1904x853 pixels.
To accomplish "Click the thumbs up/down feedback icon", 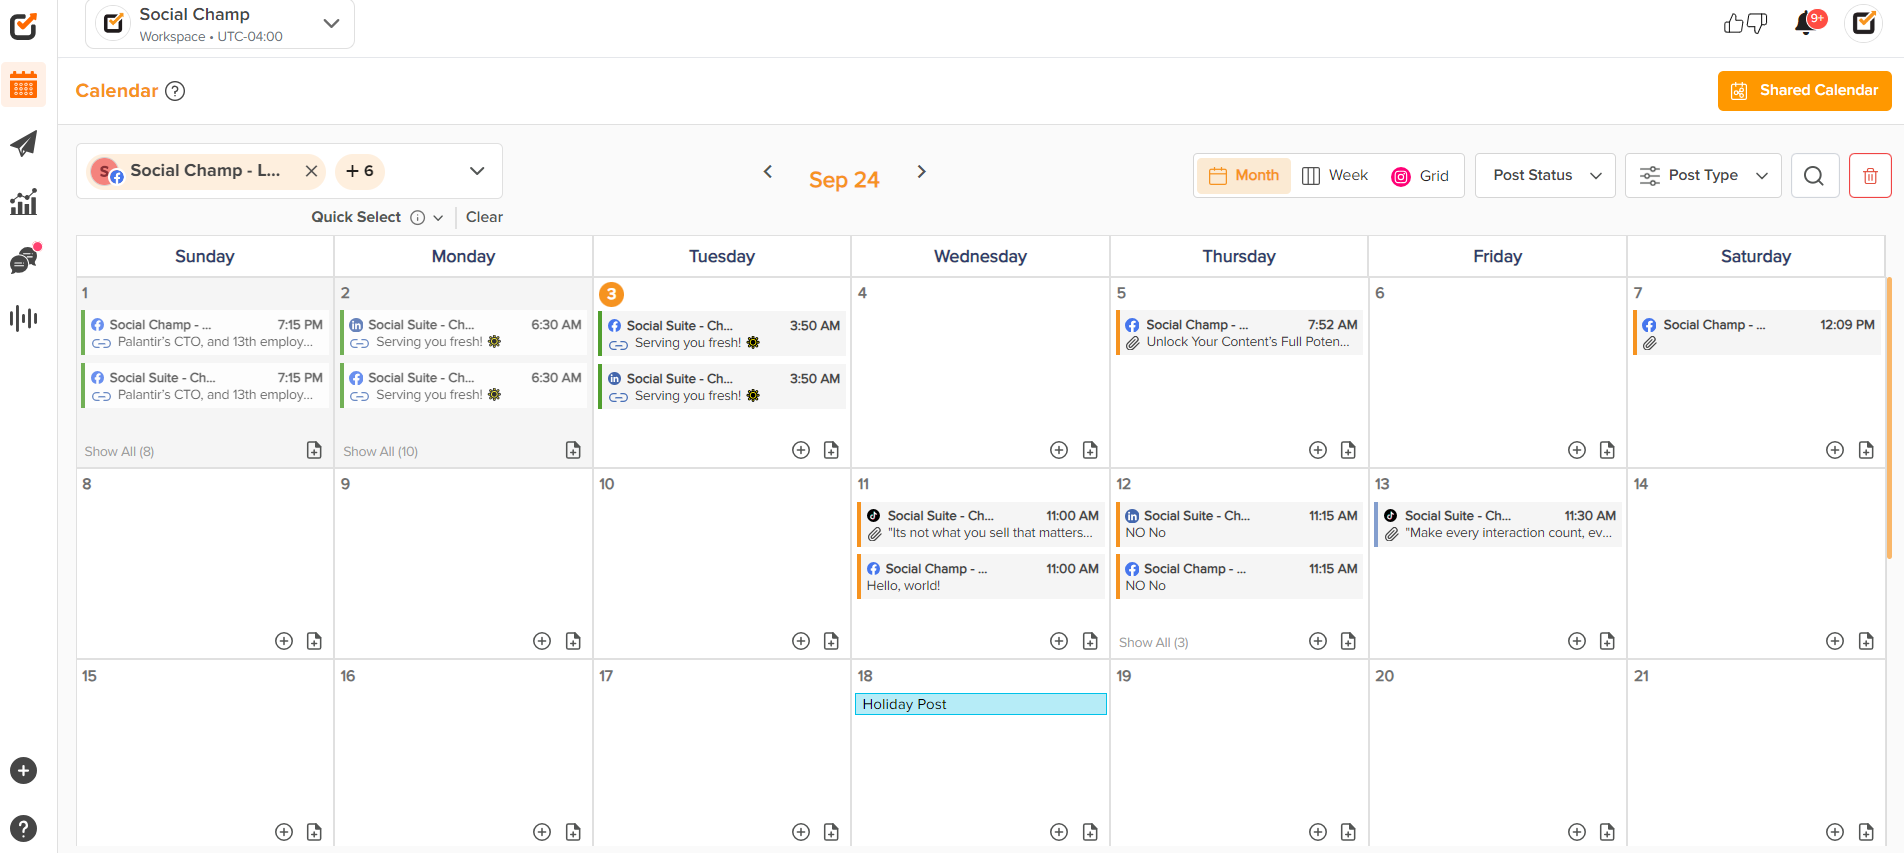I will [1745, 23].
